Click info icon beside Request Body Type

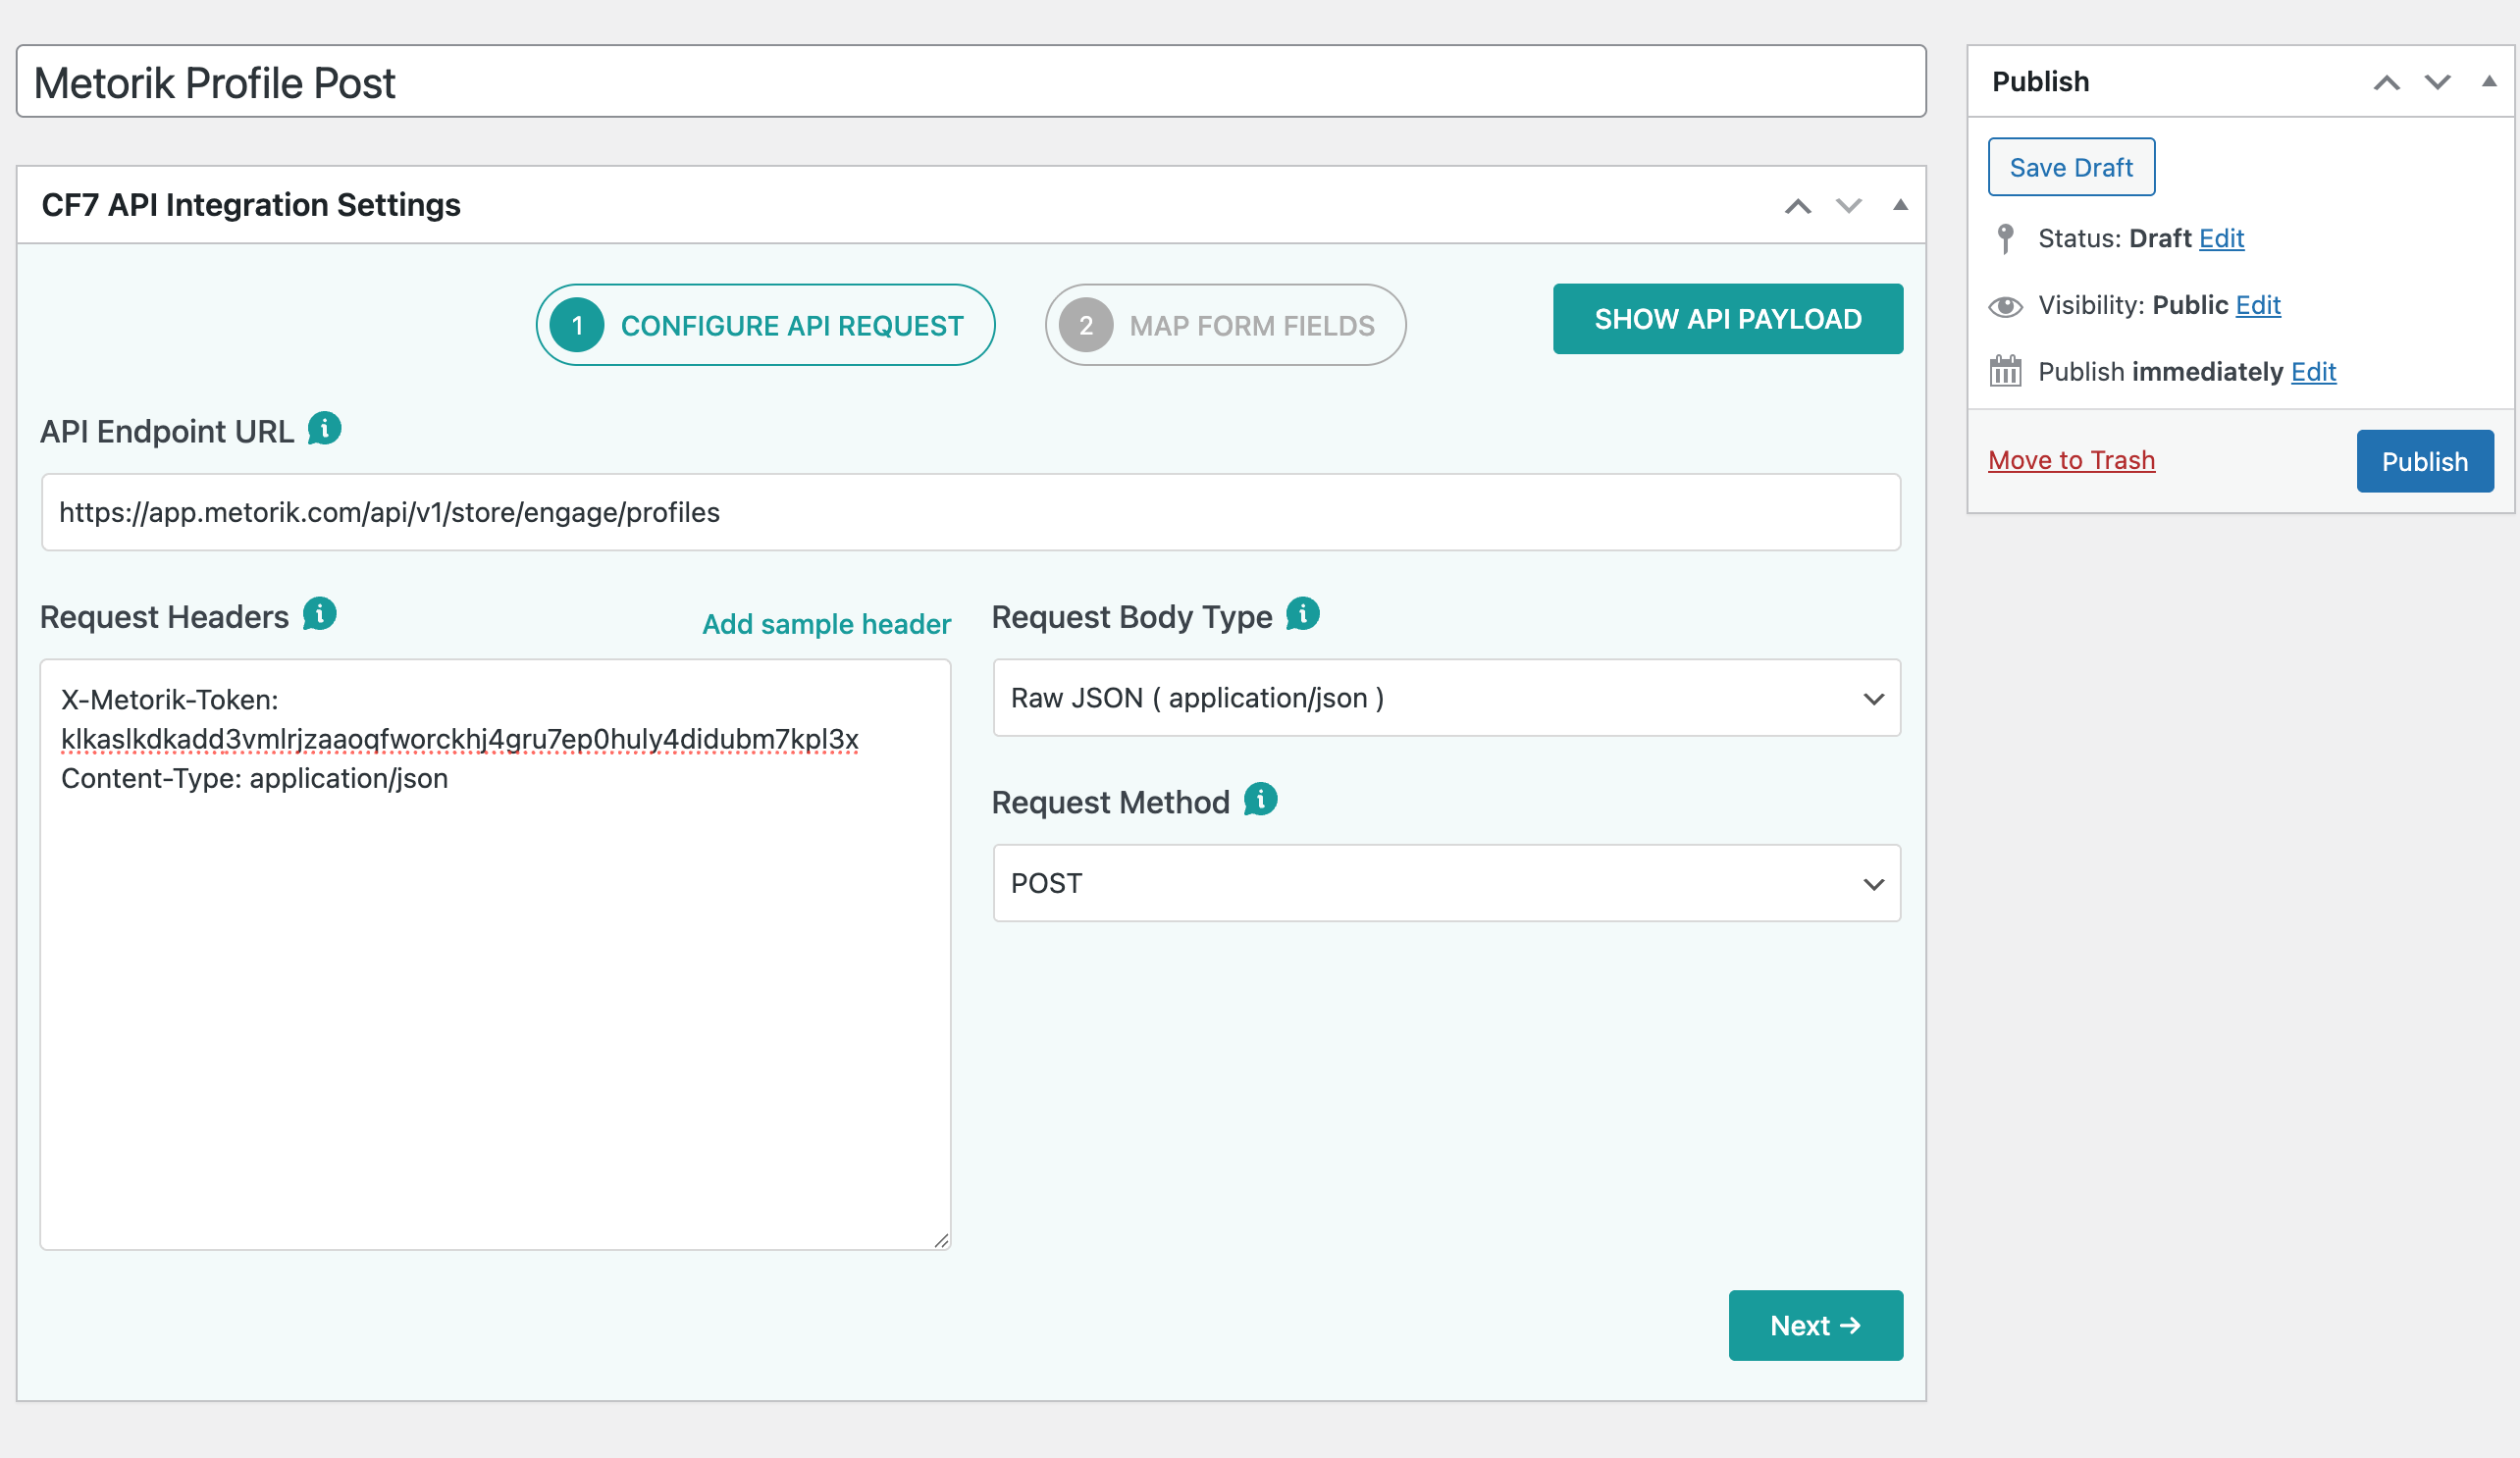(1302, 614)
